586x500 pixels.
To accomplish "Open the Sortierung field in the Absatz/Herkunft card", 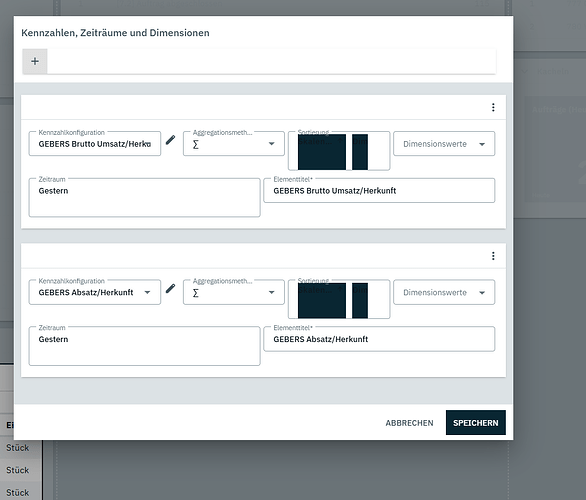I will tap(339, 299).
